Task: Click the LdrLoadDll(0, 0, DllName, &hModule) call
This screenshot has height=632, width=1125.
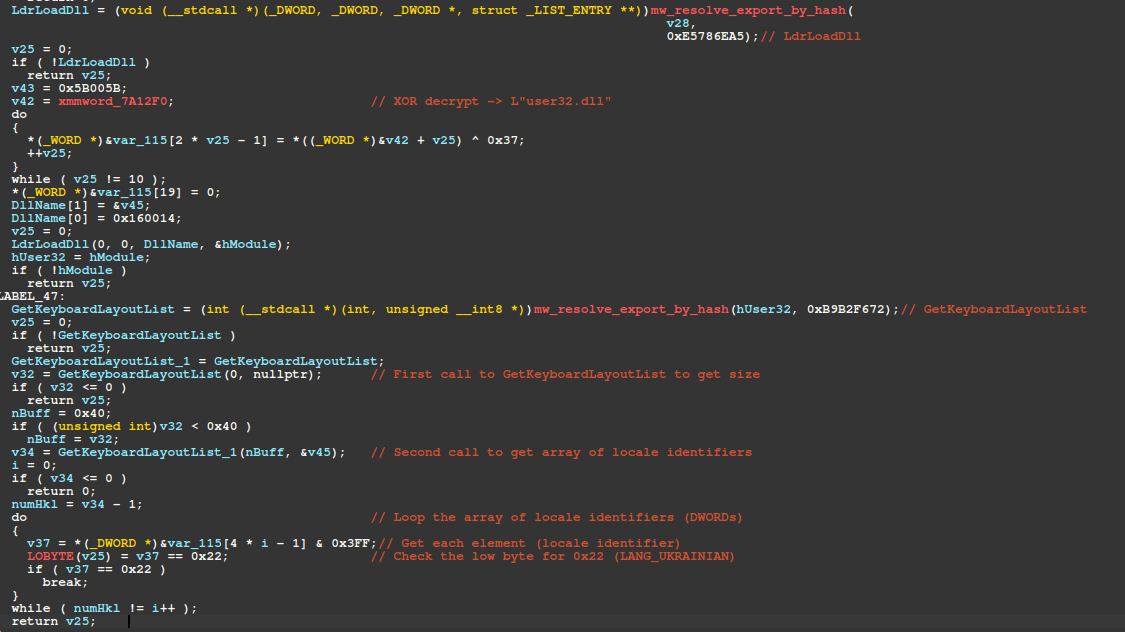Action: [151, 244]
